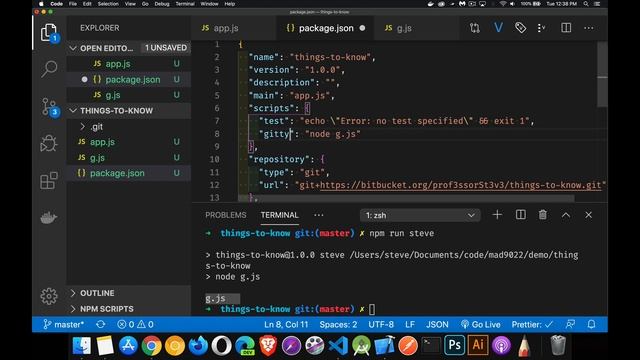Open the notifications bell in the status bar
The width and height of the screenshot is (640, 360).
click(591, 324)
